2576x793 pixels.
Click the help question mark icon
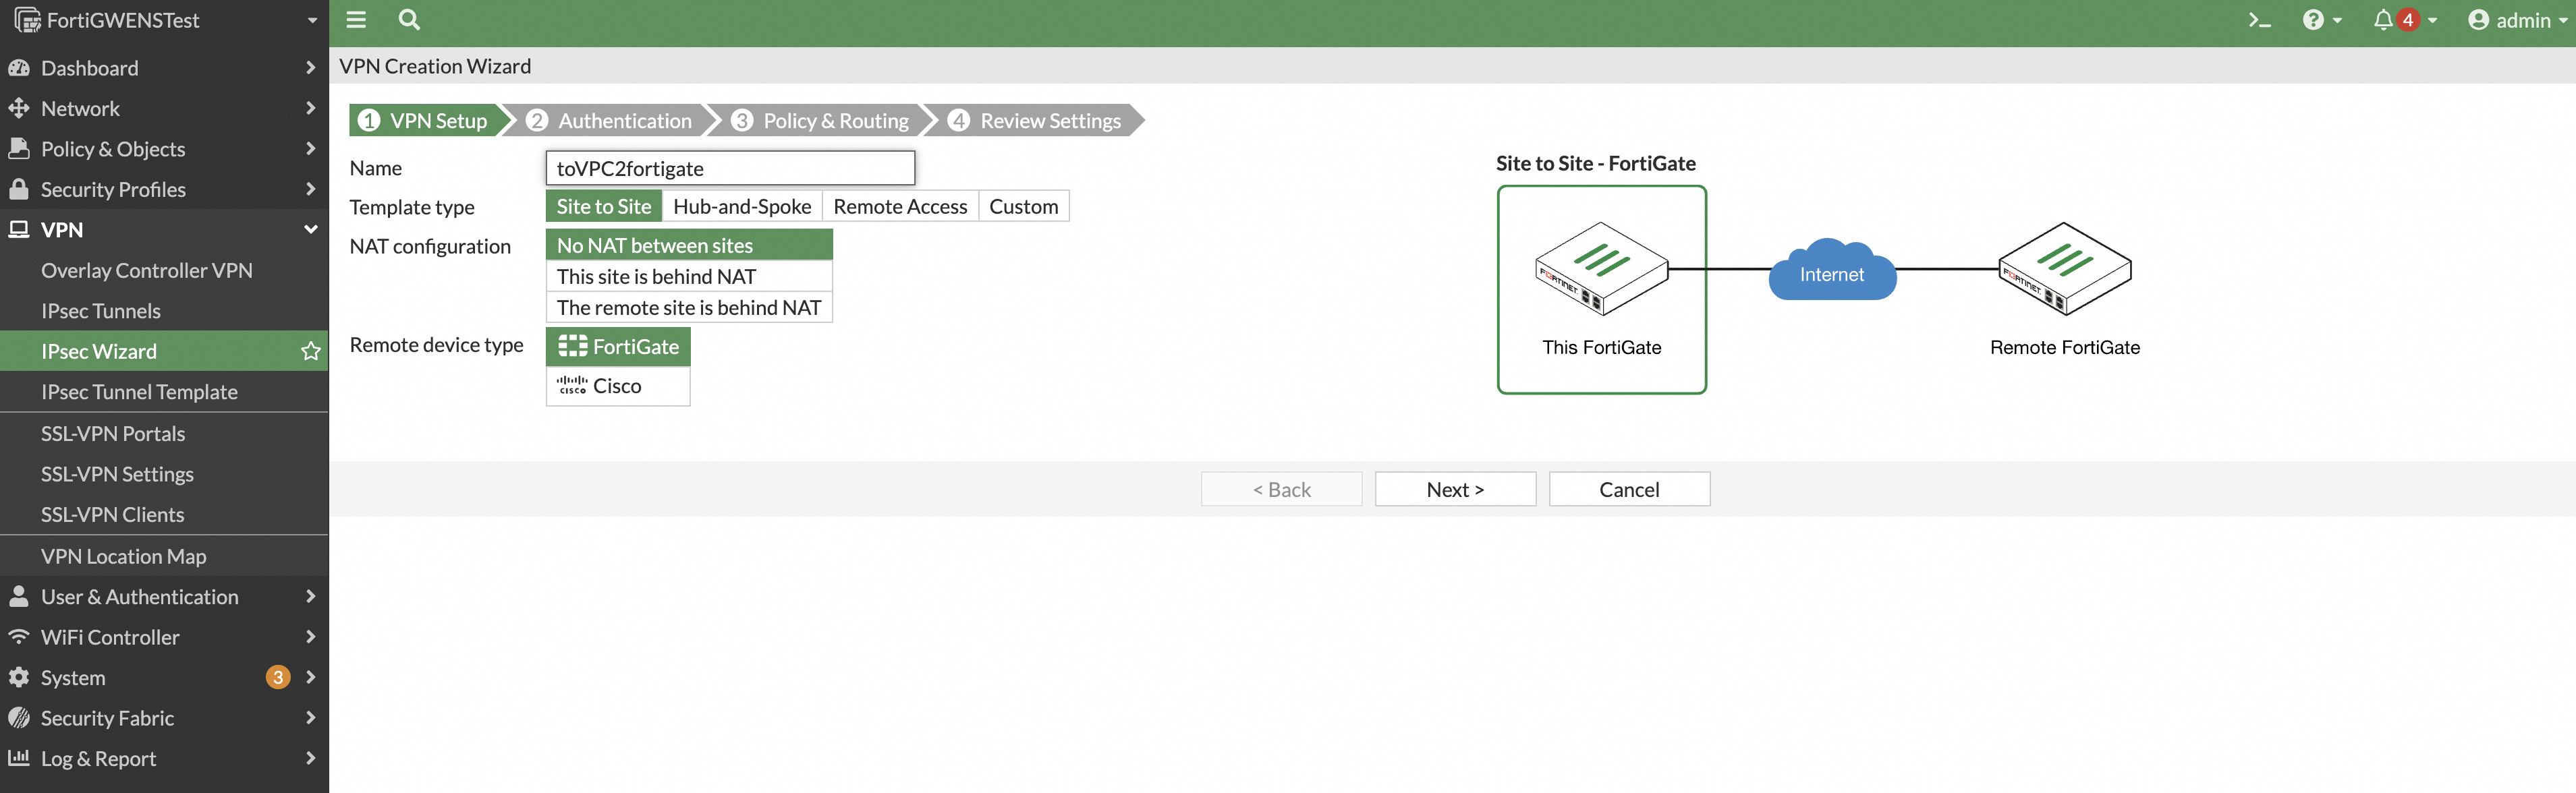pos(2313,20)
